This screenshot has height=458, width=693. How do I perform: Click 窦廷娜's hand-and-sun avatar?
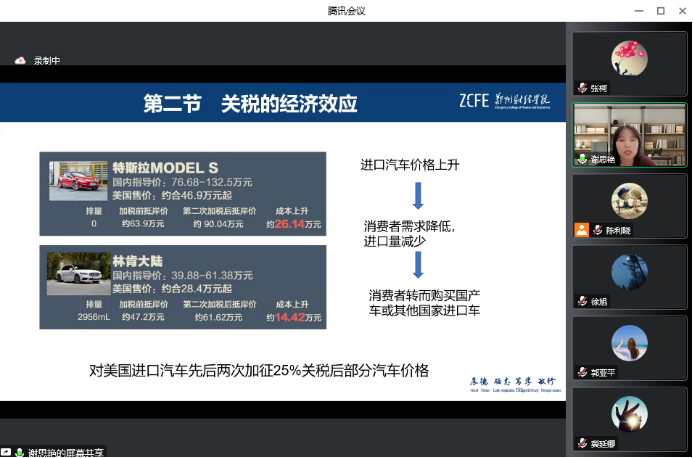click(629, 411)
